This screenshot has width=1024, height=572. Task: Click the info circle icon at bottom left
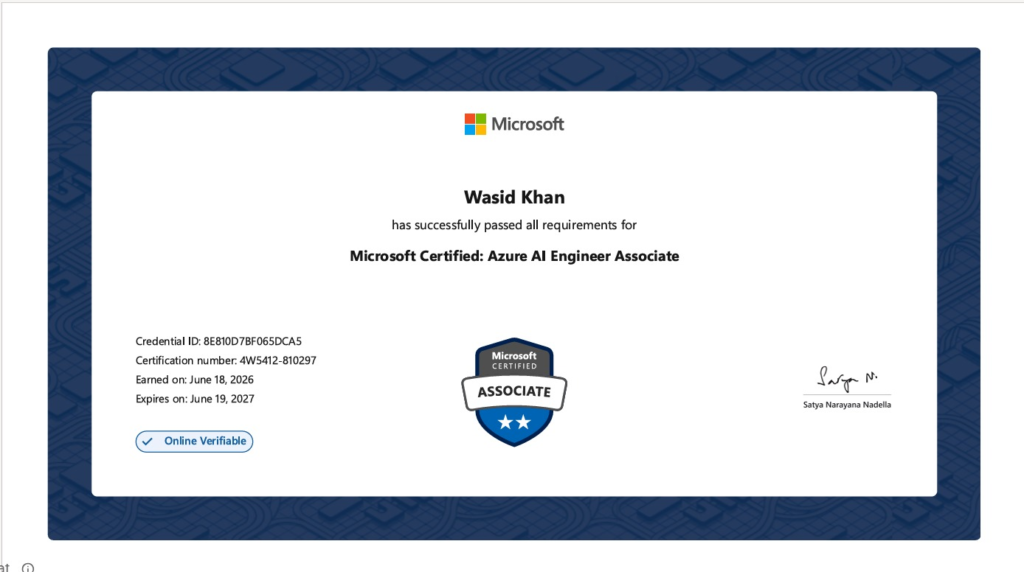coord(27,568)
